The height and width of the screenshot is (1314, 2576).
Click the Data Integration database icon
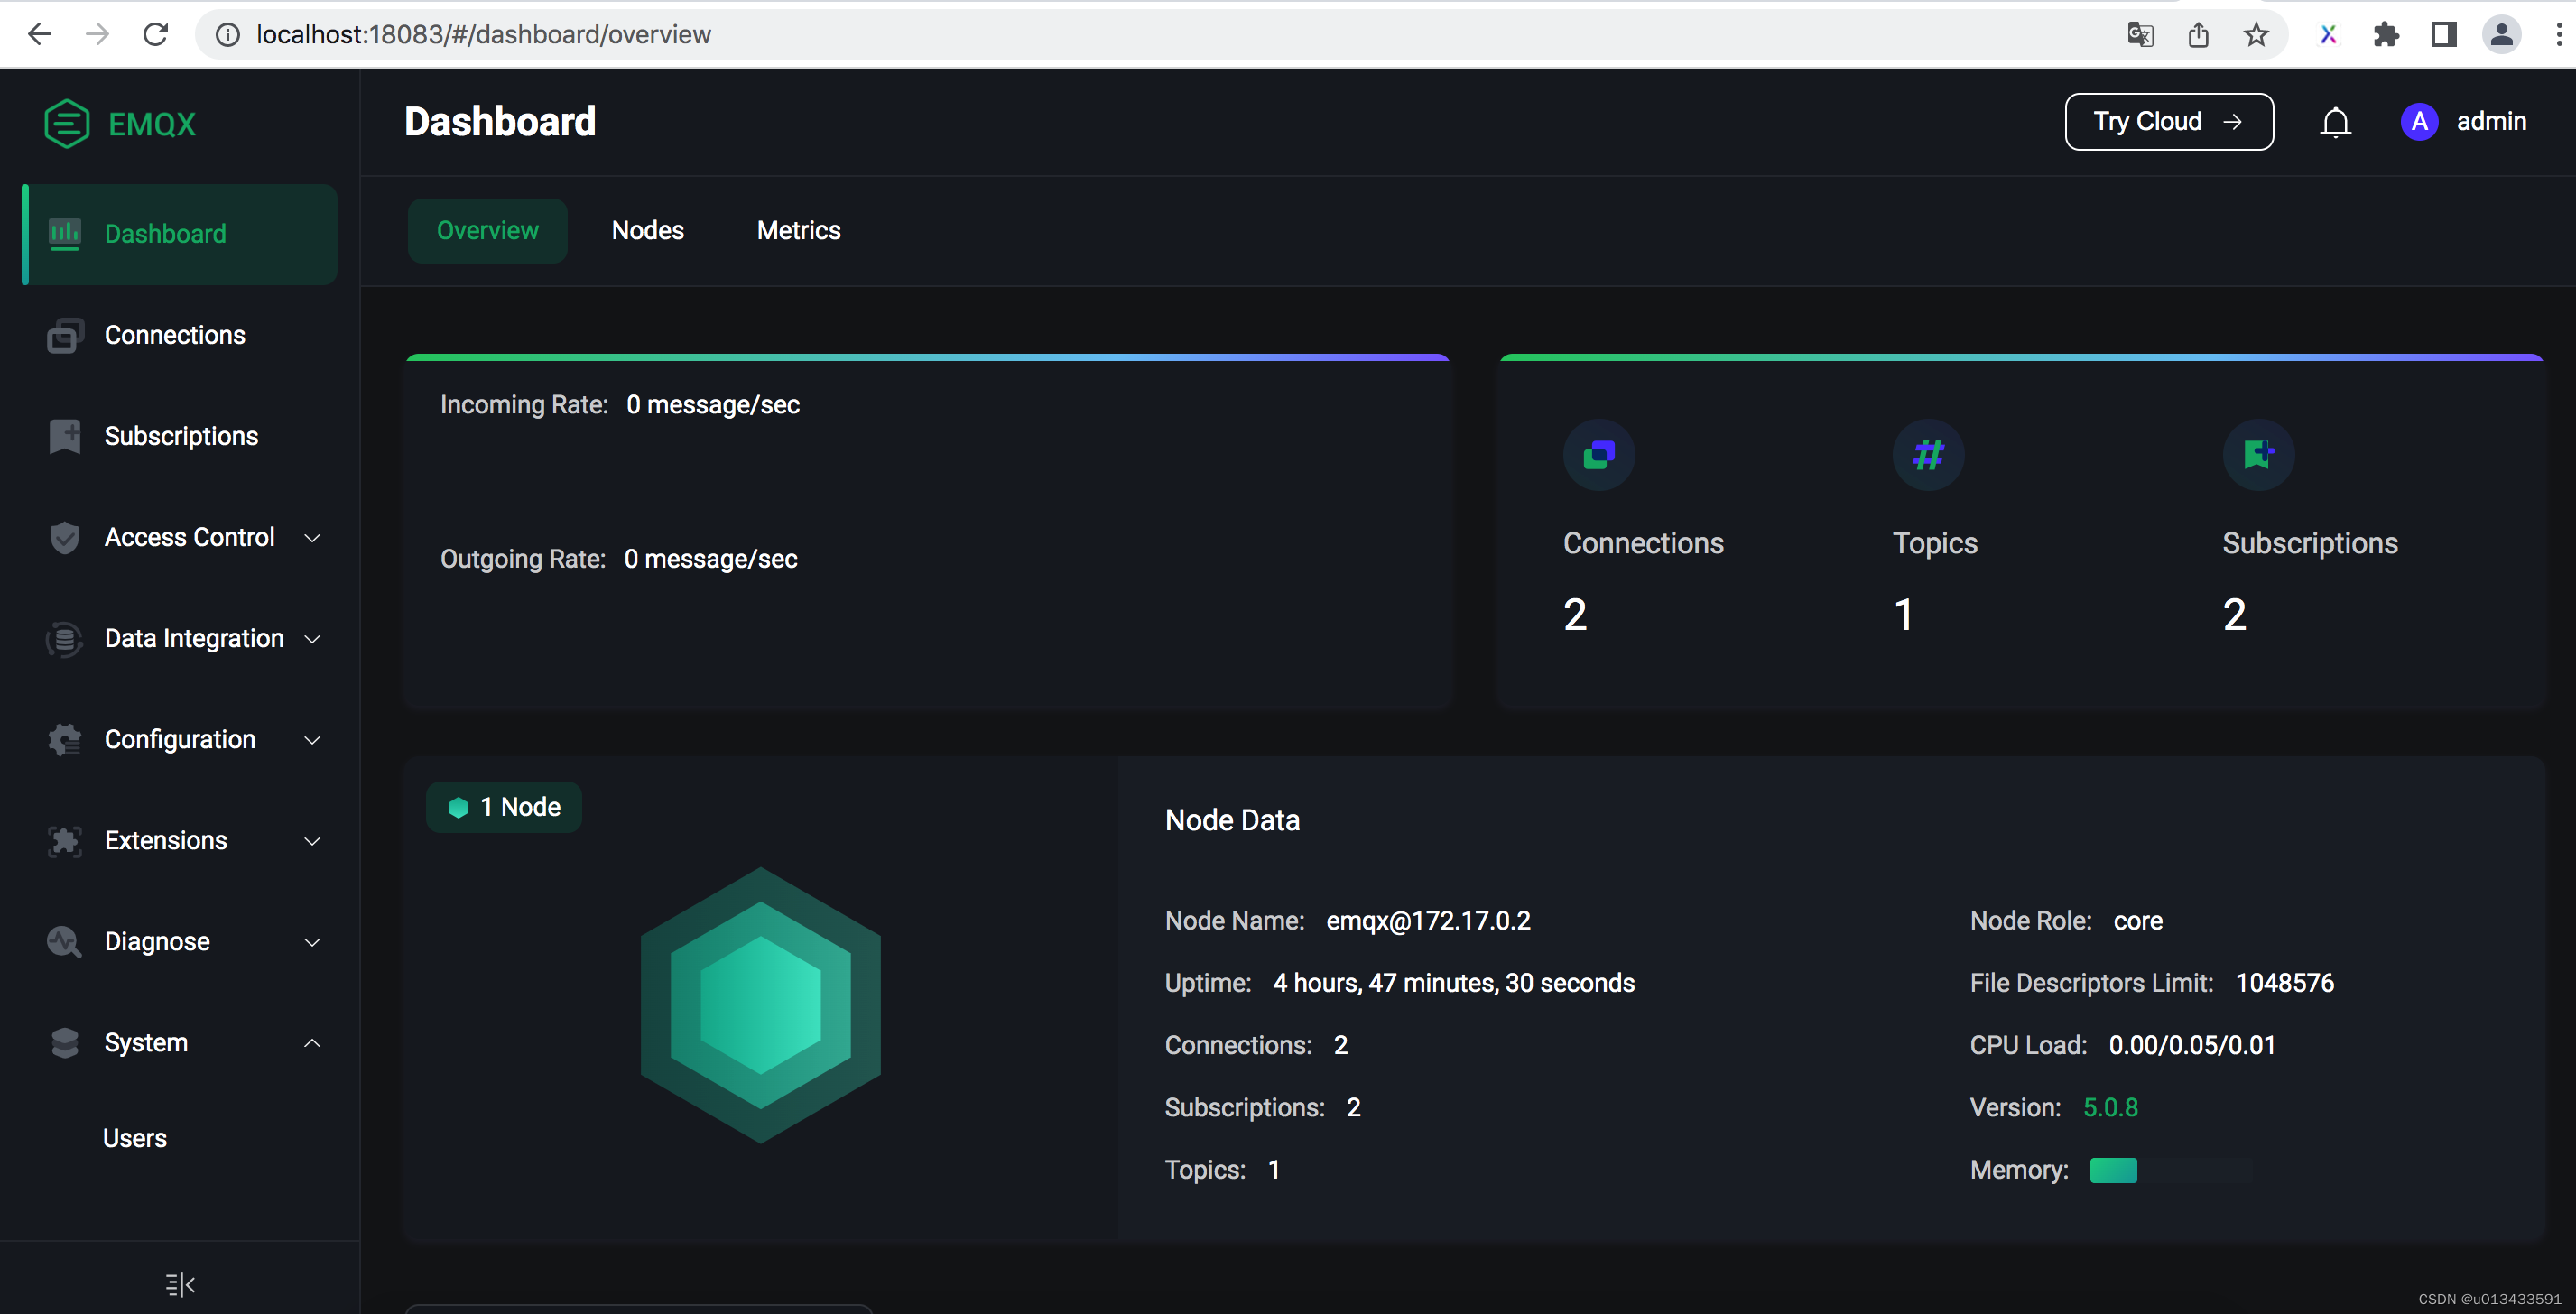point(65,638)
